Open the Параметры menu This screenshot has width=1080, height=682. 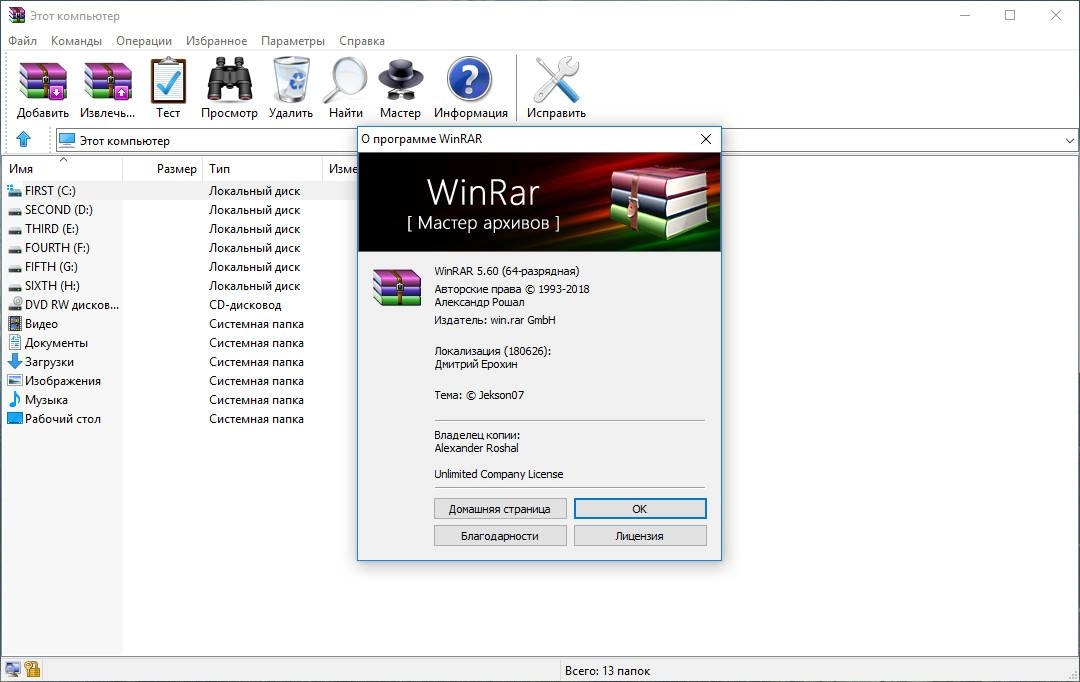(293, 41)
